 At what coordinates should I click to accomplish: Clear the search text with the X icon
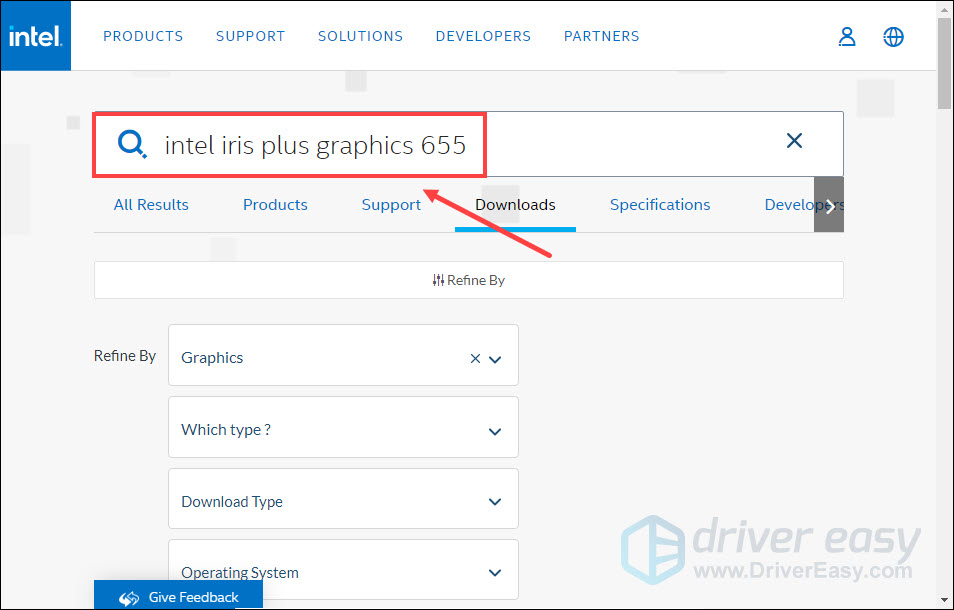794,141
